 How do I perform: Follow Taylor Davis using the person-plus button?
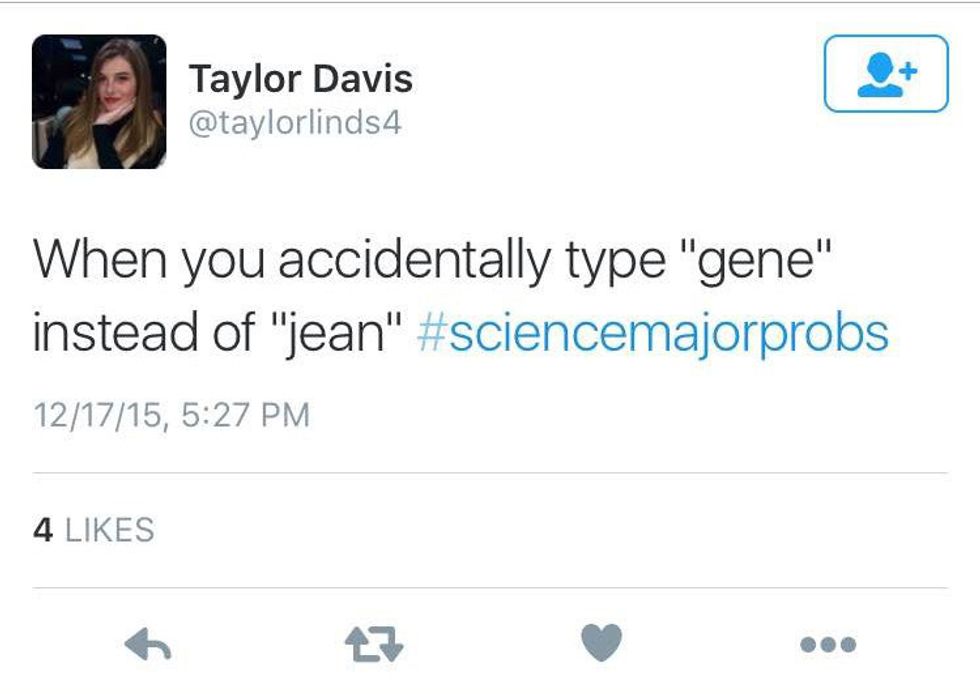tap(885, 74)
